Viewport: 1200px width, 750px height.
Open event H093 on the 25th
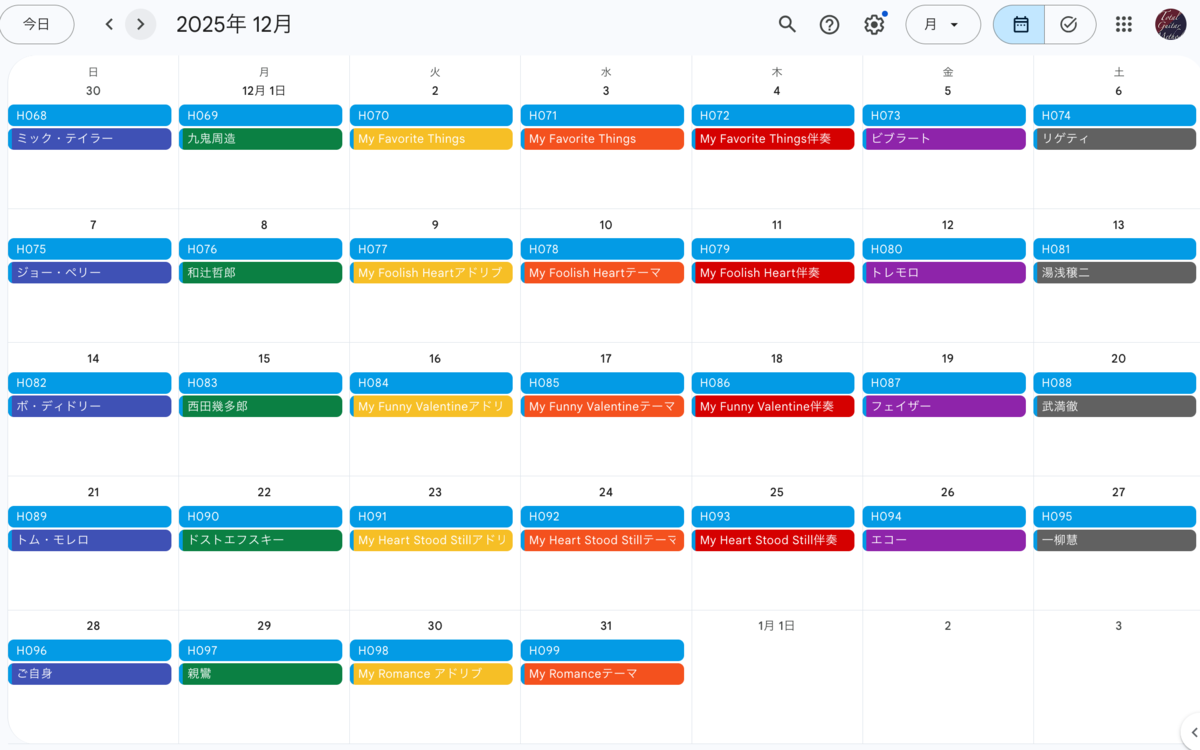[x=773, y=516]
